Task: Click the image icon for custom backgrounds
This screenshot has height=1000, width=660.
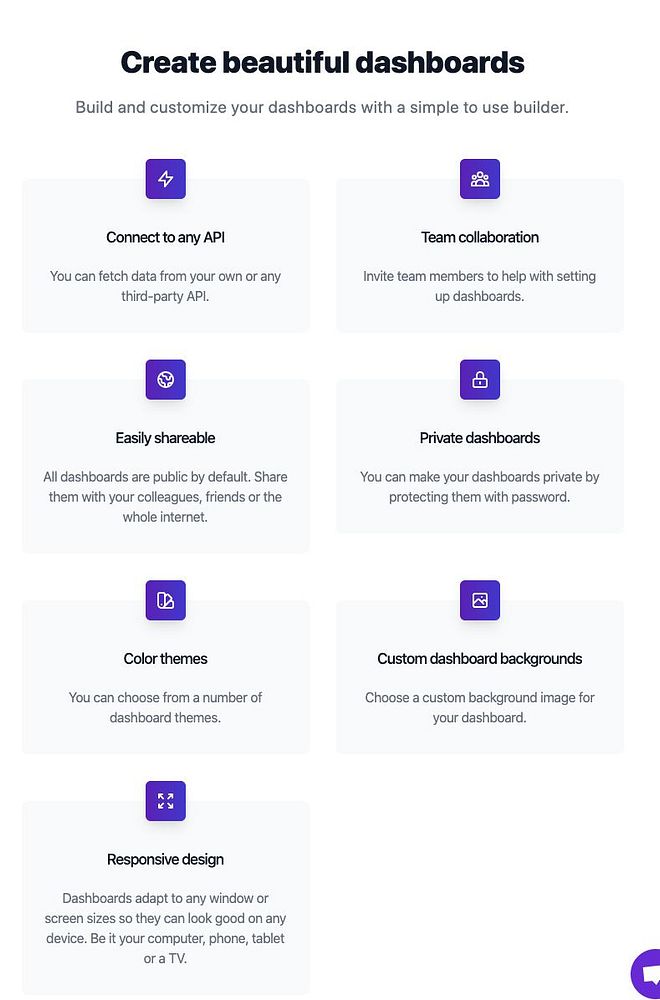Action: 480,600
